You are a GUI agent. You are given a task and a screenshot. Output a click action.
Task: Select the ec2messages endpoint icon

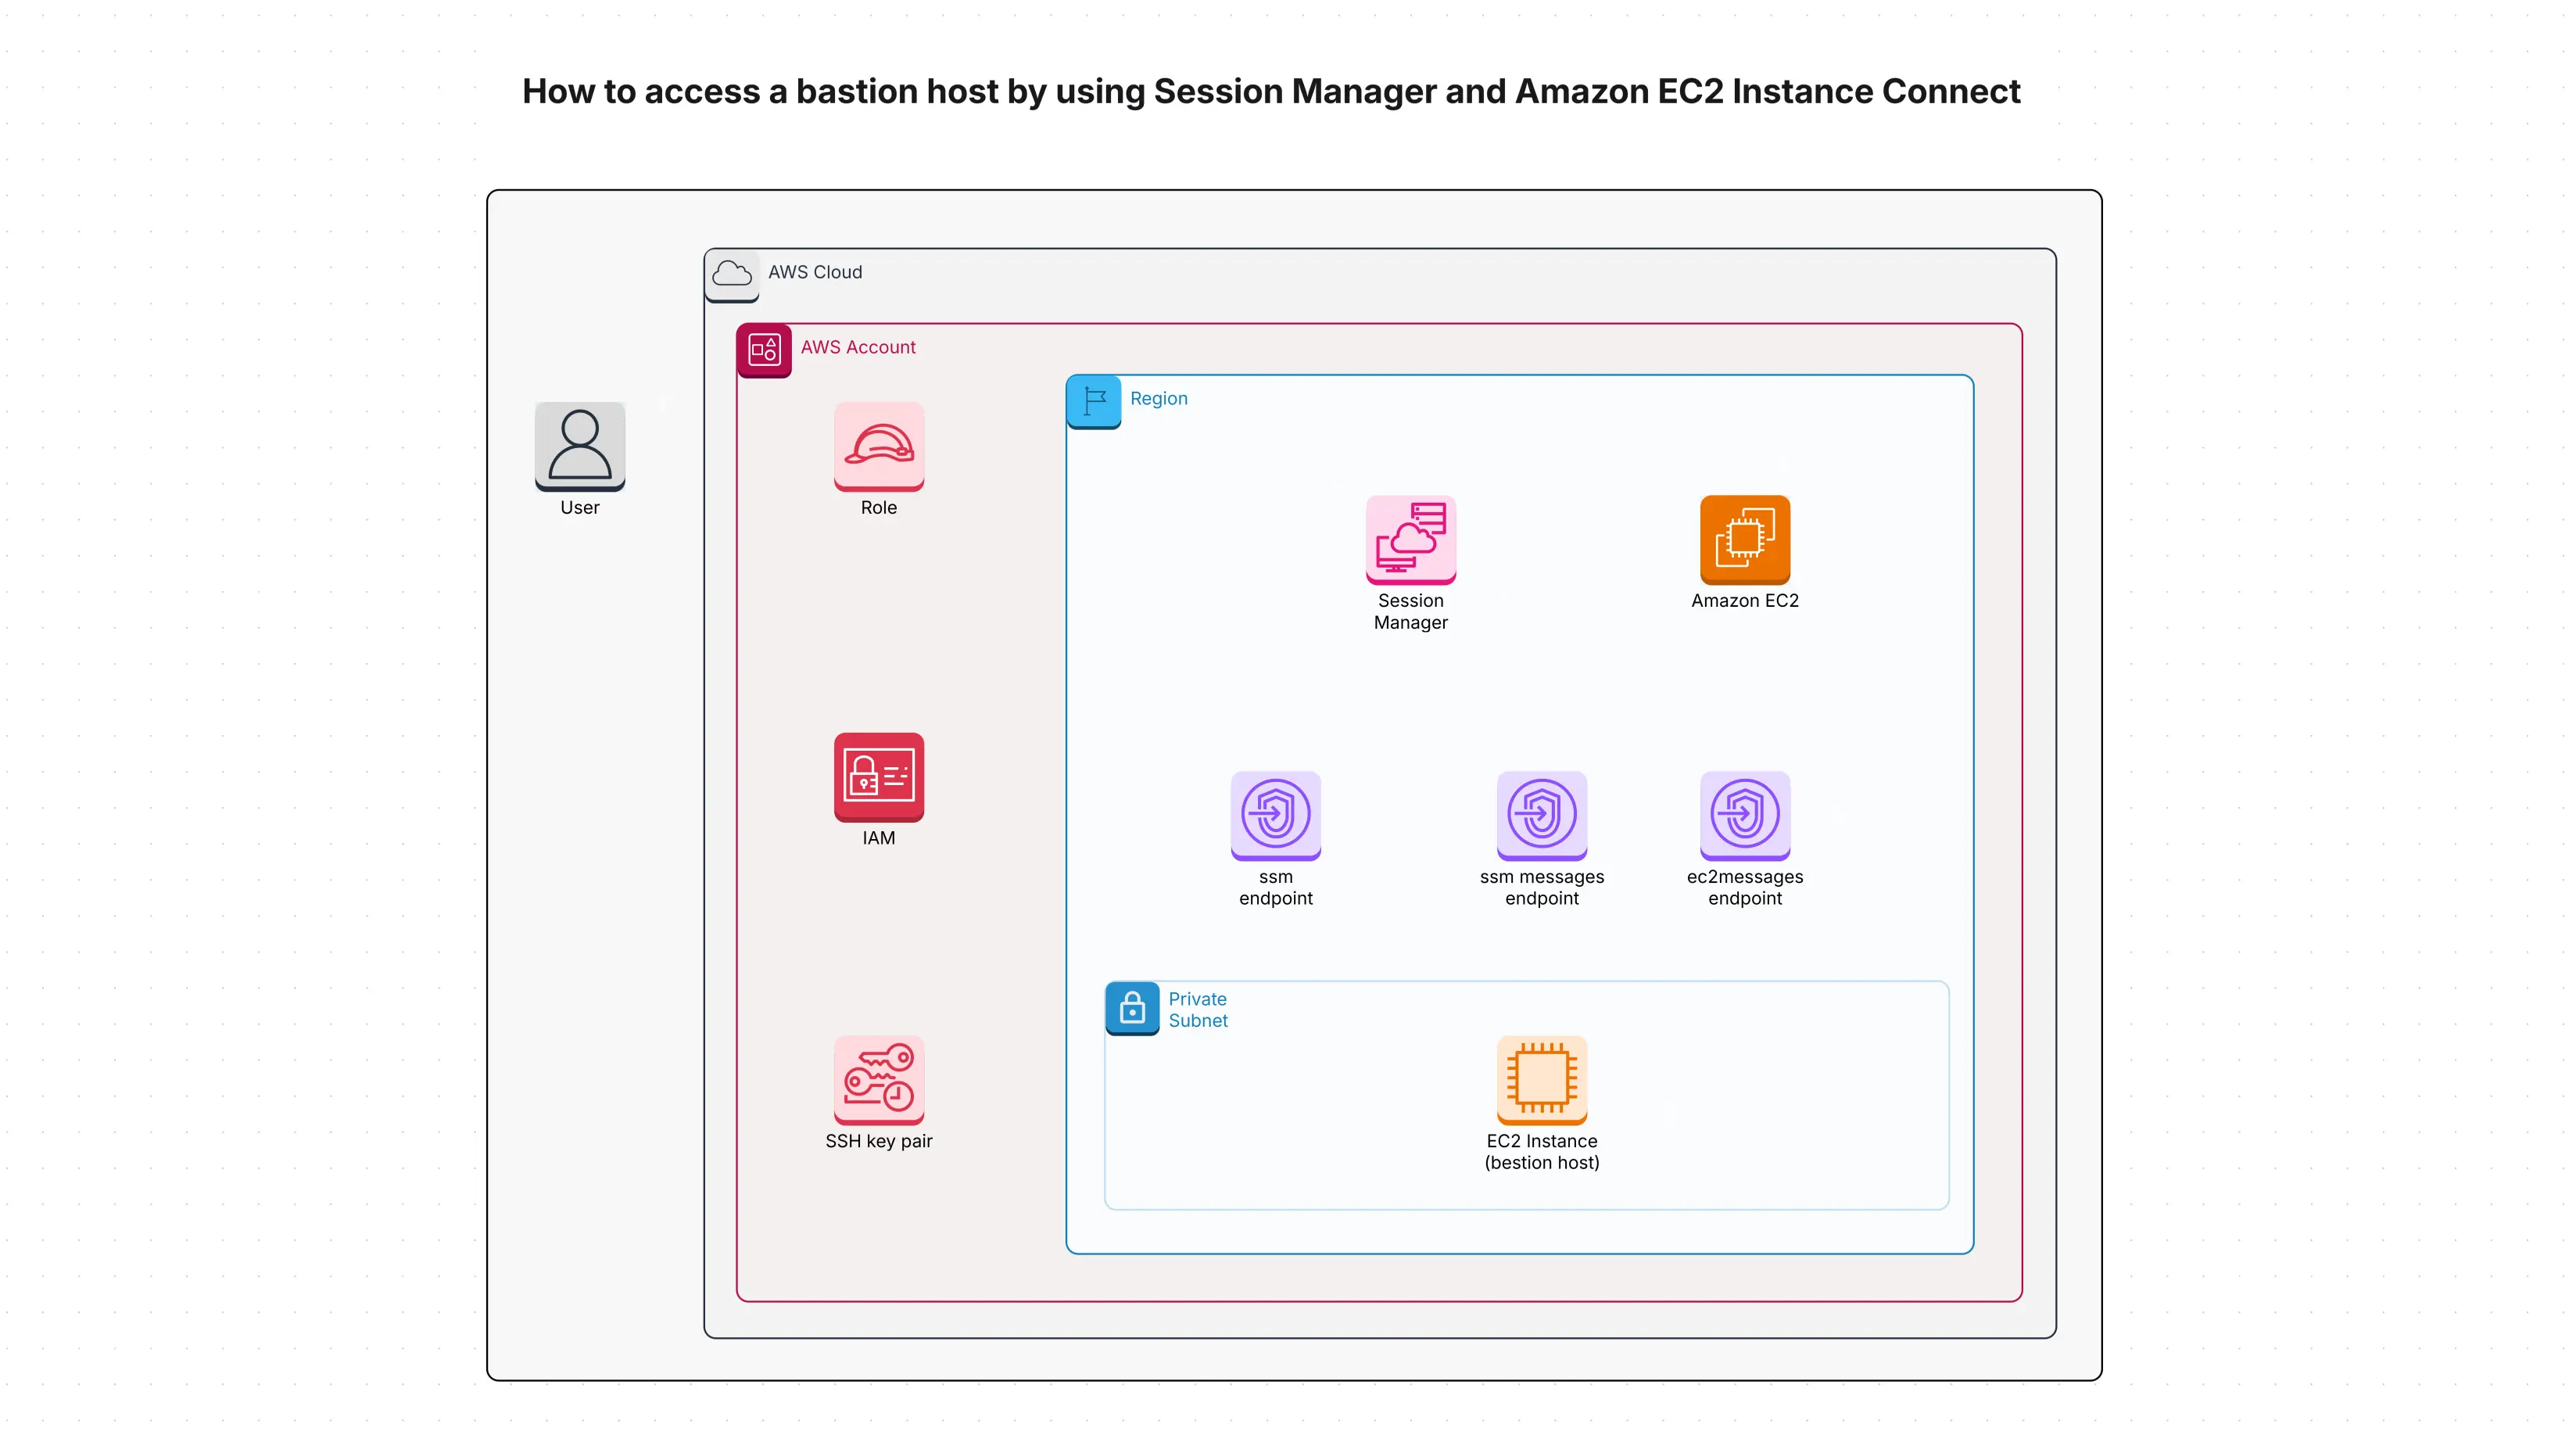(x=1743, y=815)
